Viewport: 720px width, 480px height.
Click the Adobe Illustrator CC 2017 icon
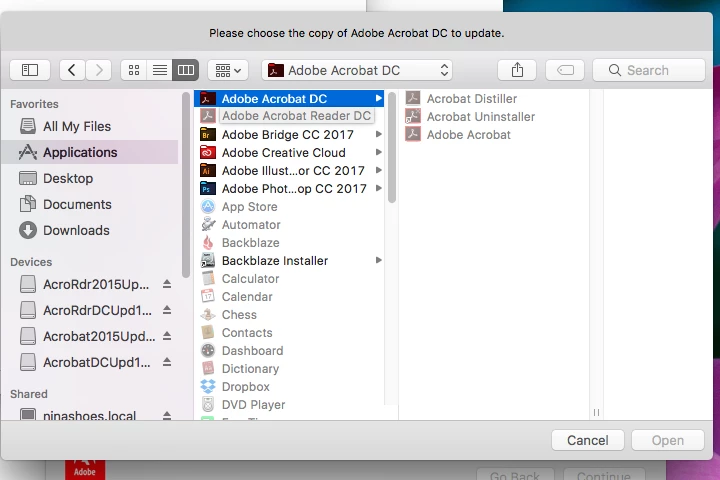tap(208, 170)
